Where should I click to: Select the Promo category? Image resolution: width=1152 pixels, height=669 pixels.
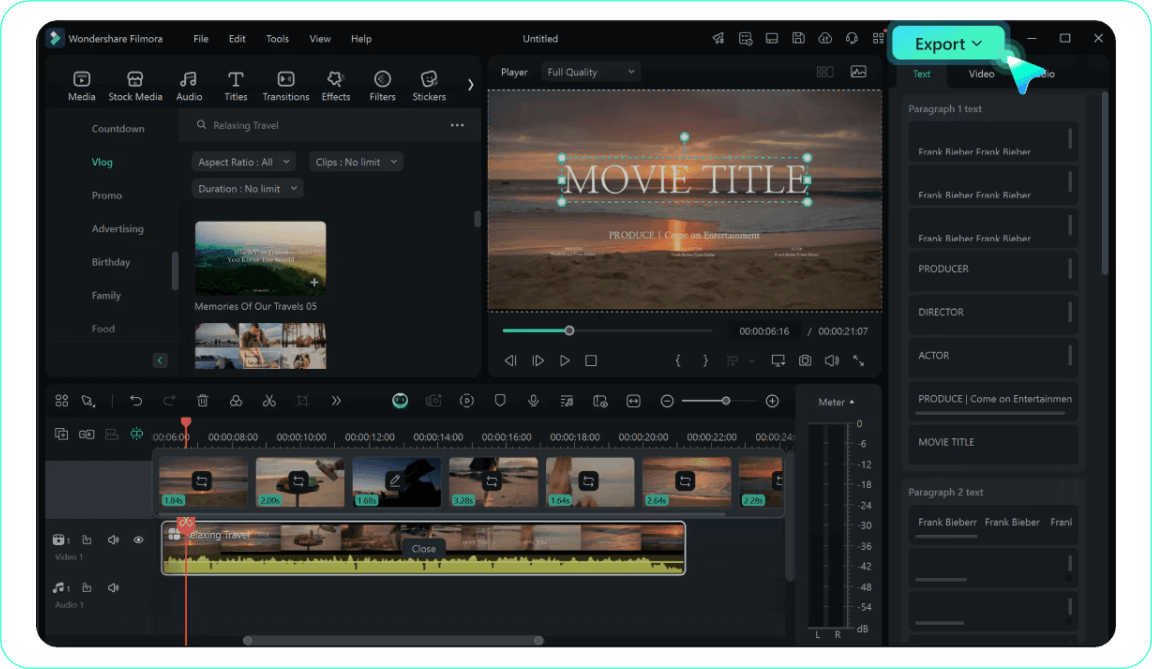[x=107, y=195]
